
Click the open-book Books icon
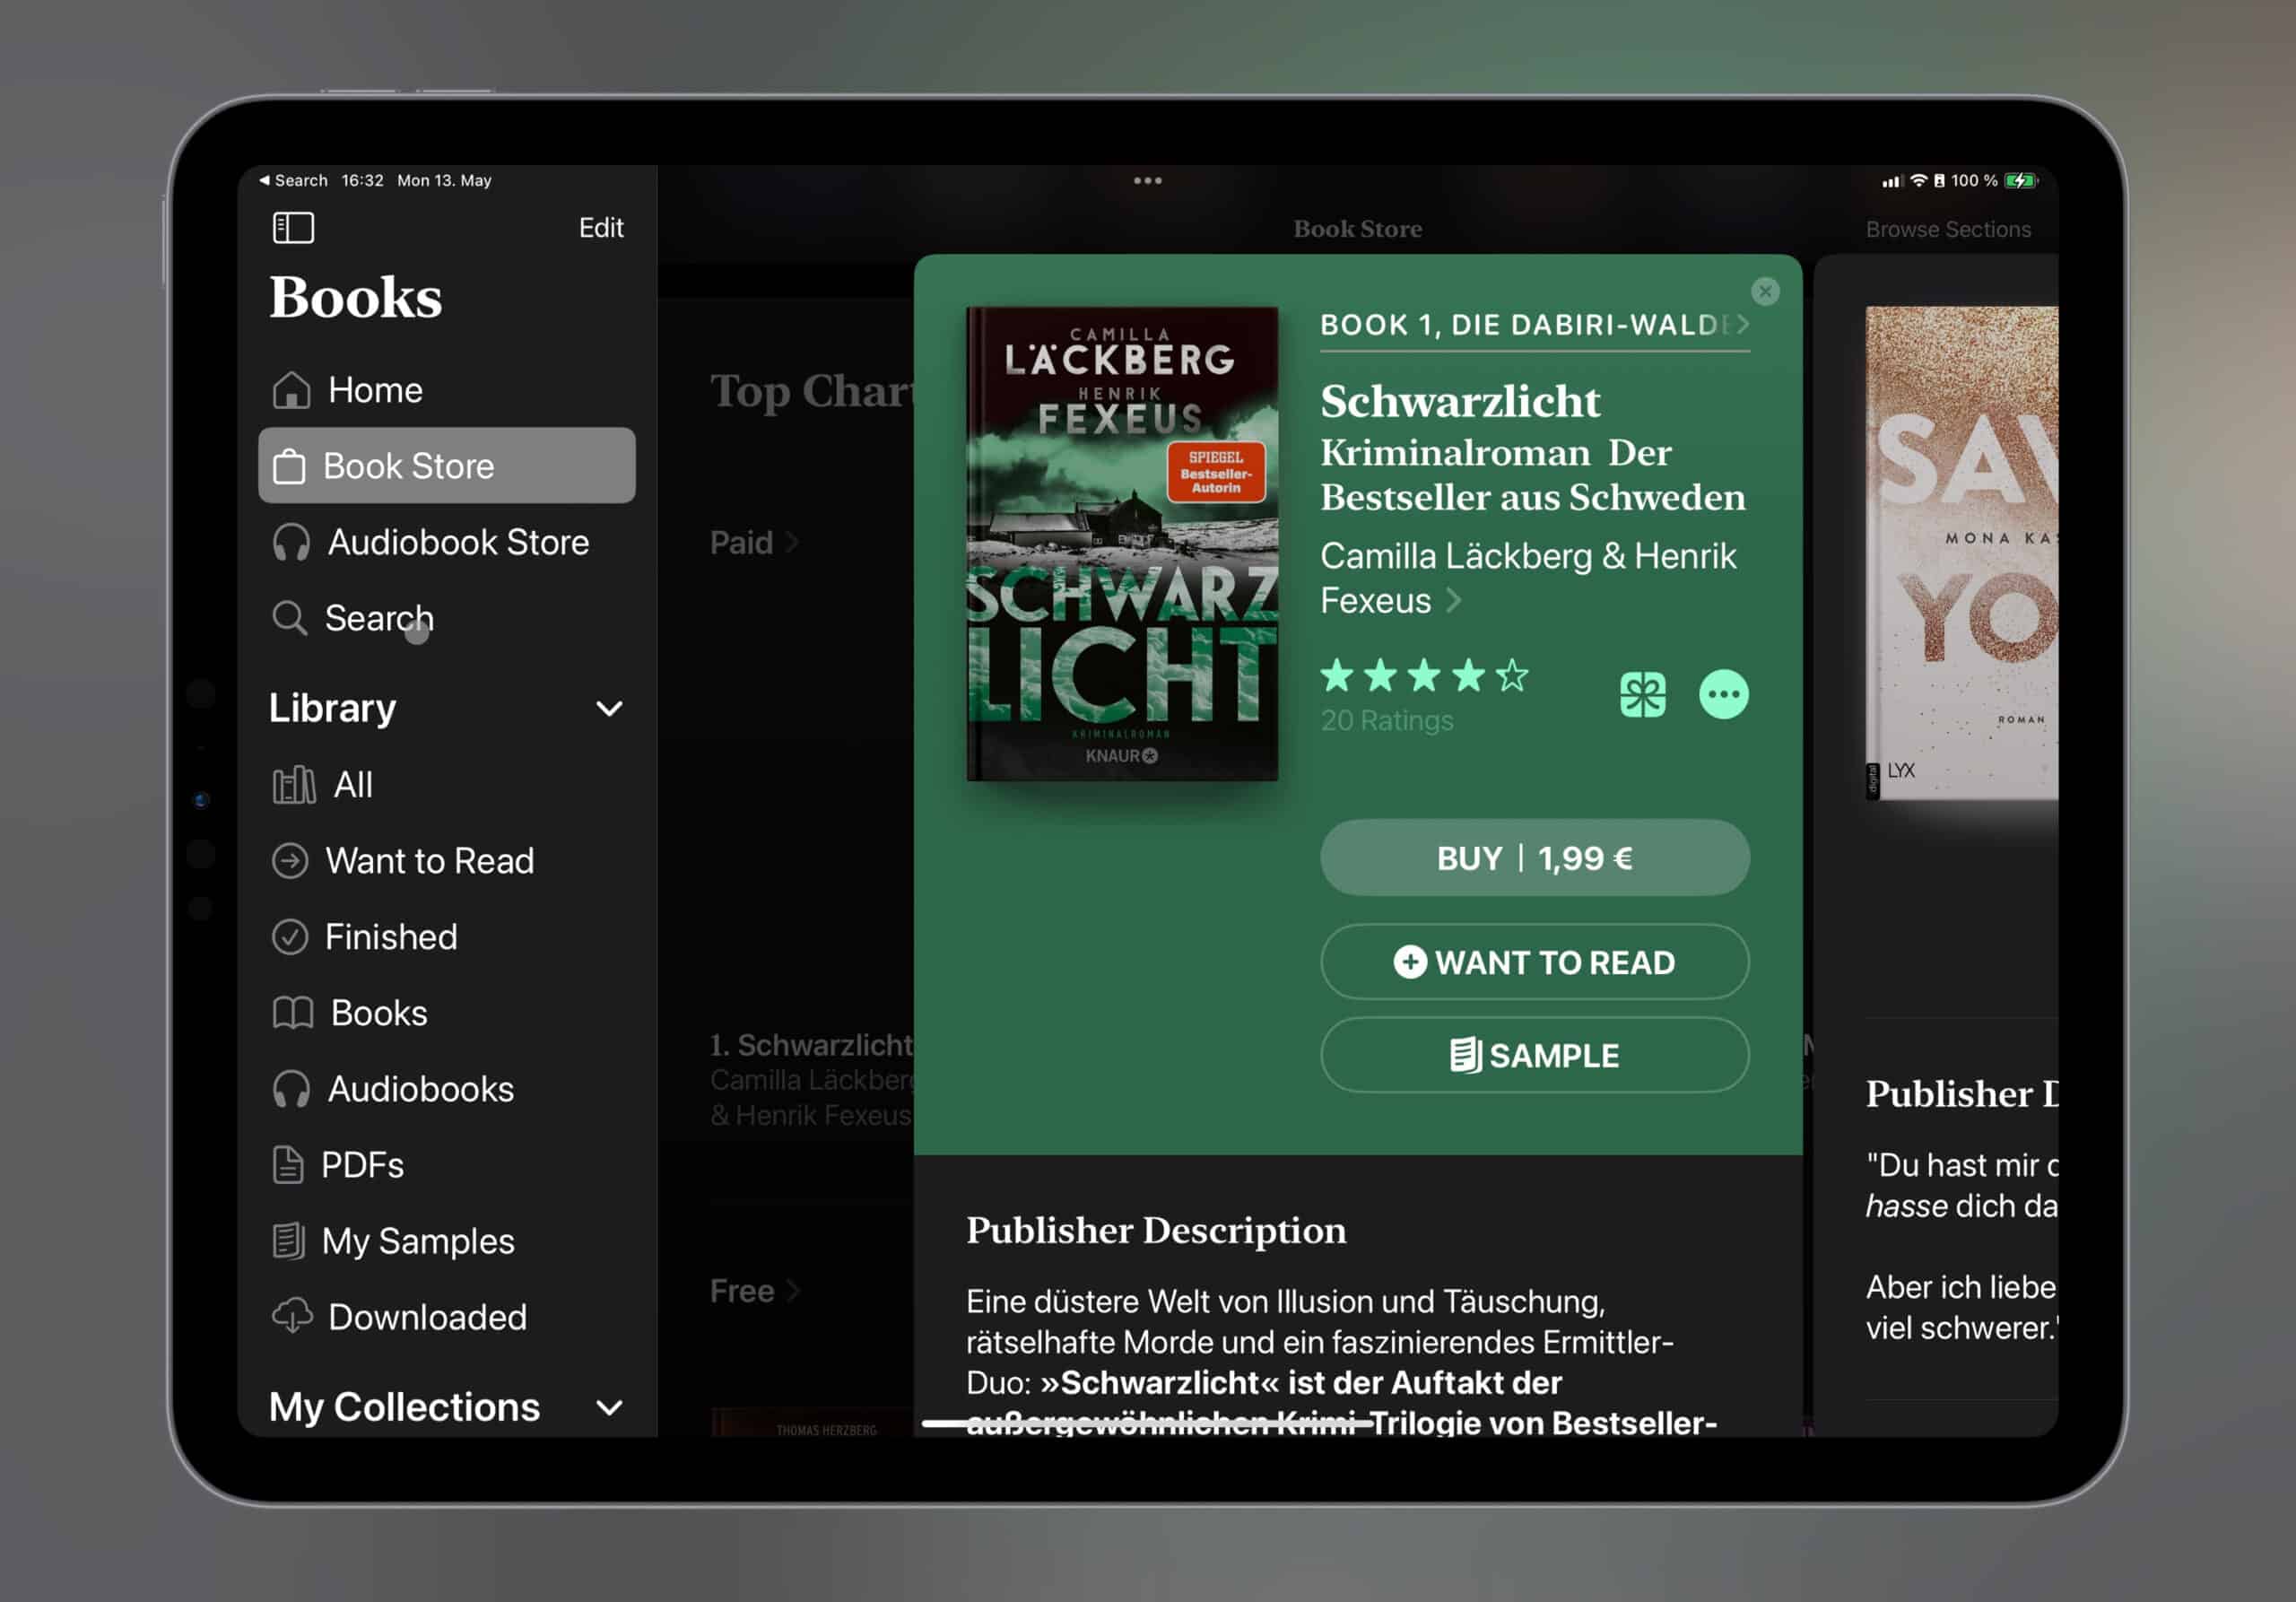point(293,1013)
